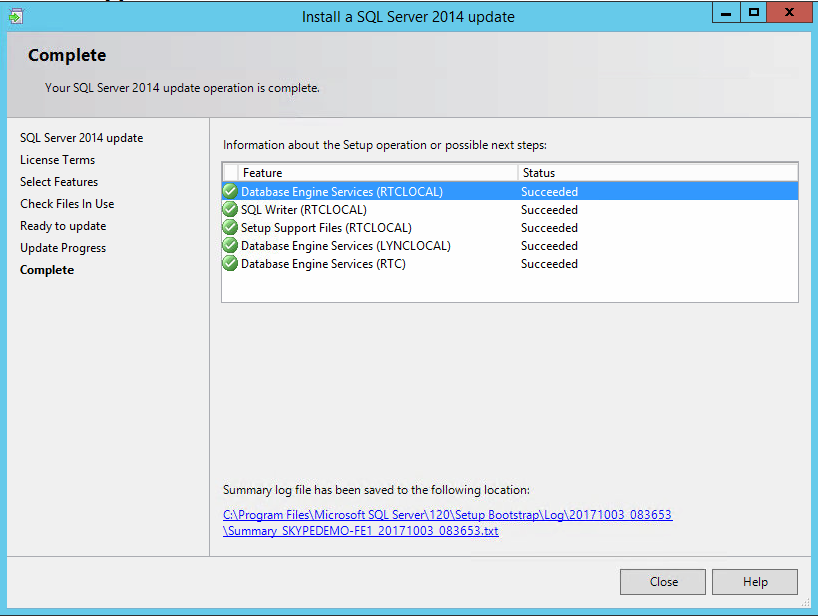The image size is (818, 616).
Task: Select the 'Database Engine Services (RTCLOCAL)' row
Action: click(510, 191)
